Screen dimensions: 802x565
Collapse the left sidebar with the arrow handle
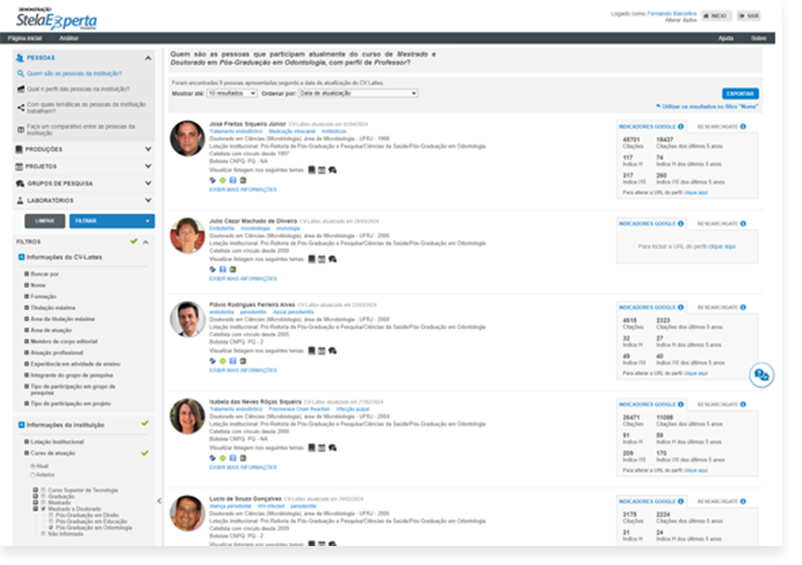click(159, 501)
